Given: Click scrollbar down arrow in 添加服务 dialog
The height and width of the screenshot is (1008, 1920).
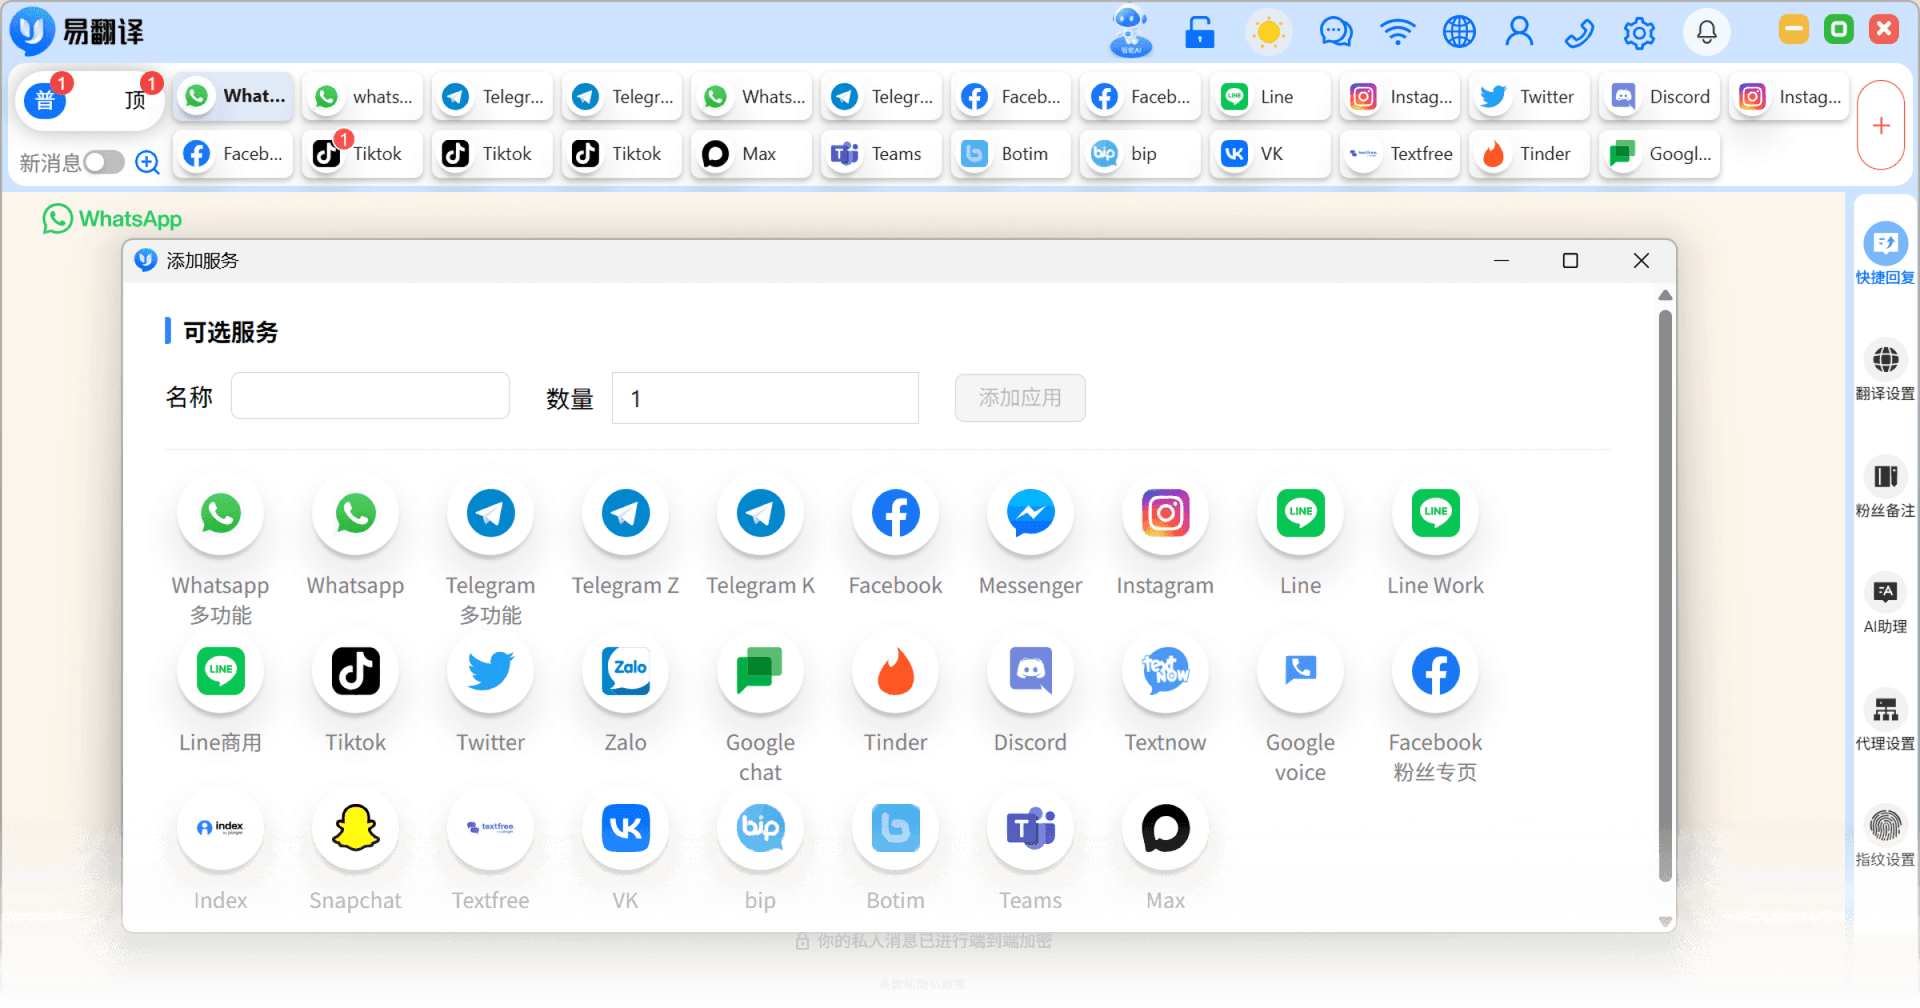Looking at the screenshot, I should click(1665, 922).
